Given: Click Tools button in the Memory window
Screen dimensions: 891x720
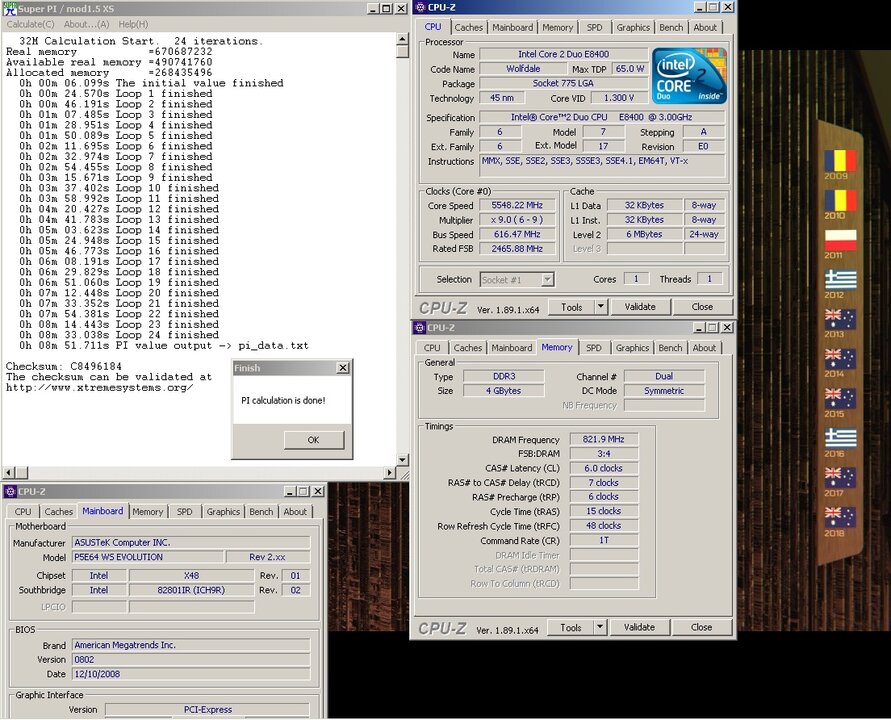Looking at the screenshot, I should click(571, 627).
